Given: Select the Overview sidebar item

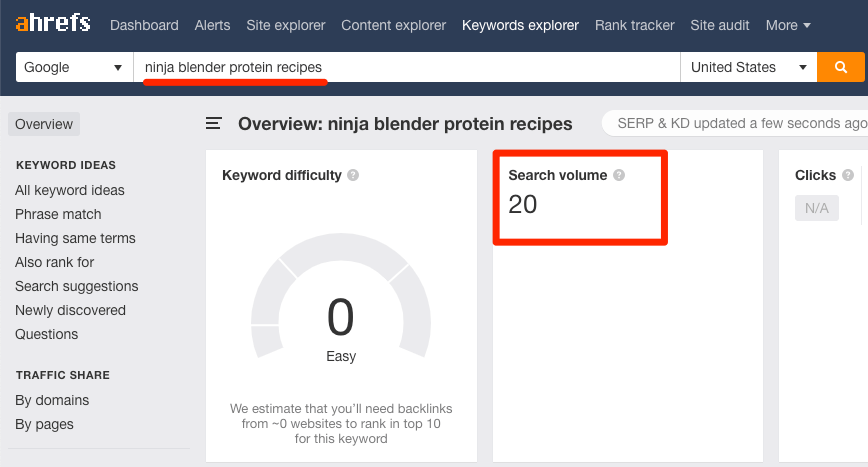Looking at the screenshot, I should [44, 124].
